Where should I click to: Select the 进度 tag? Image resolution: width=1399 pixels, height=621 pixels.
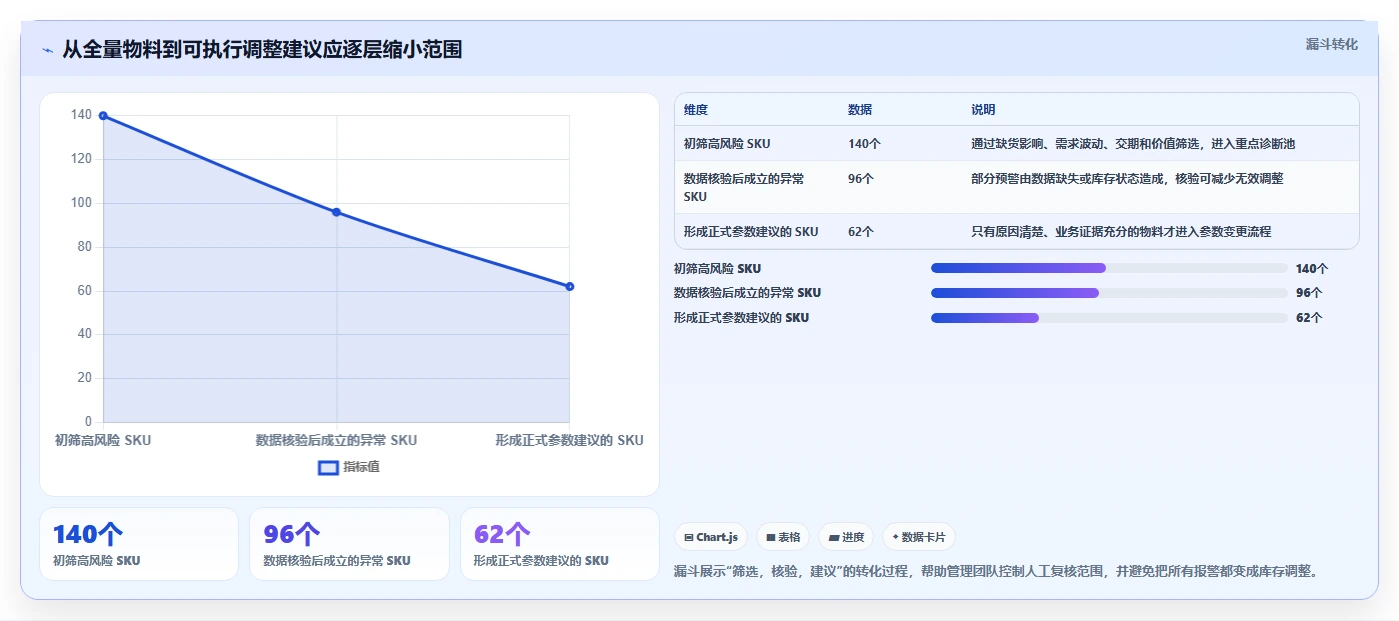pos(846,537)
